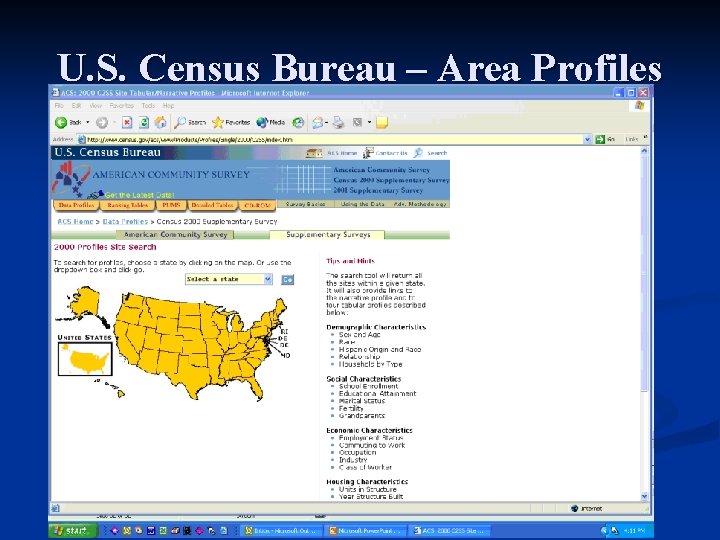Click the Using the Data link
Viewport: 720px width, 540px height.
point(362,204)
